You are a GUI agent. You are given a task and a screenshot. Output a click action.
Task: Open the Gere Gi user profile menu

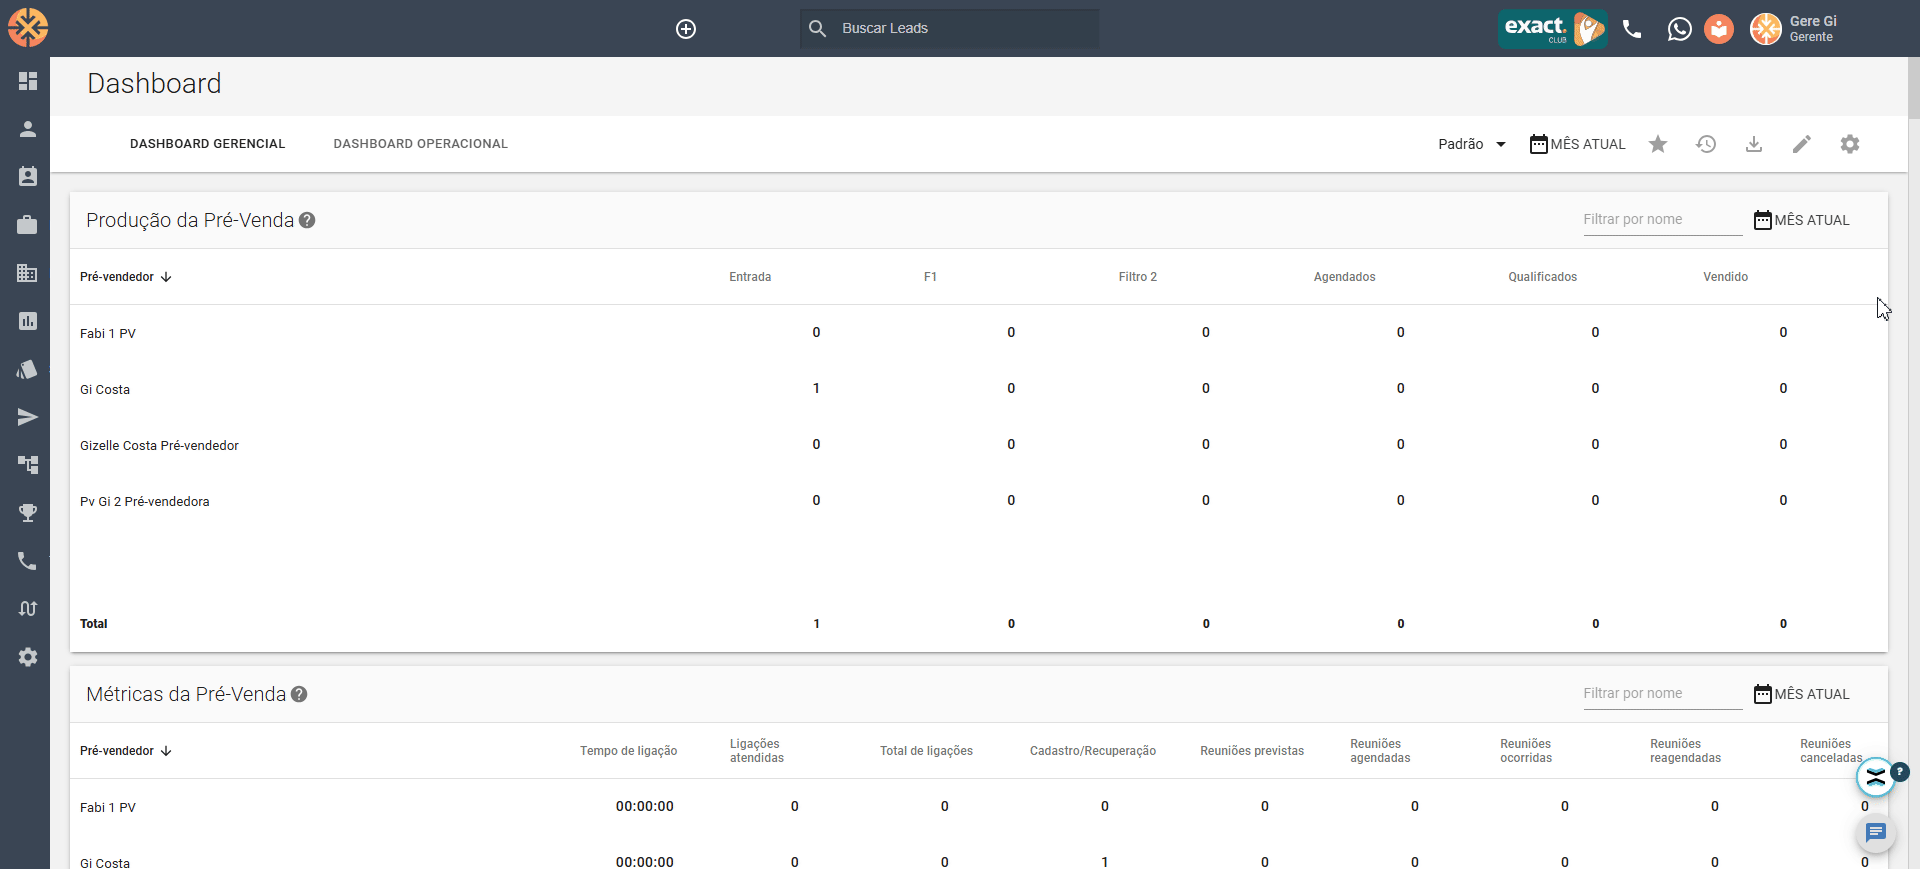click(1796, 29)
